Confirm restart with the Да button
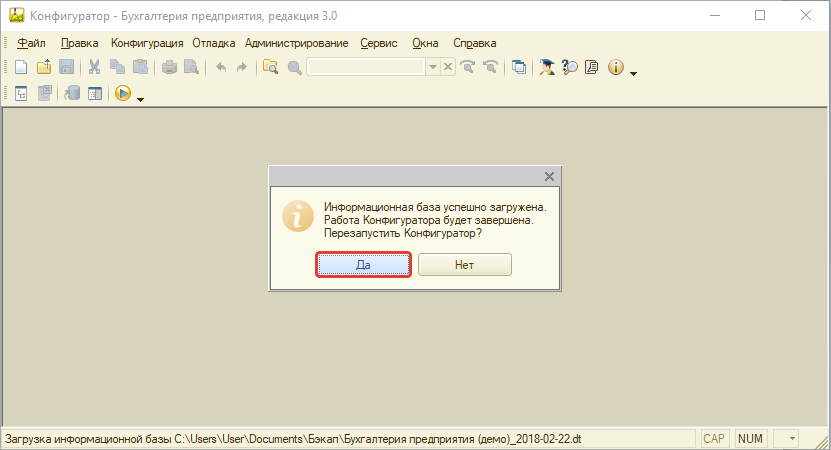This screenshot has height=450, width=831. [x=363, y=264]
